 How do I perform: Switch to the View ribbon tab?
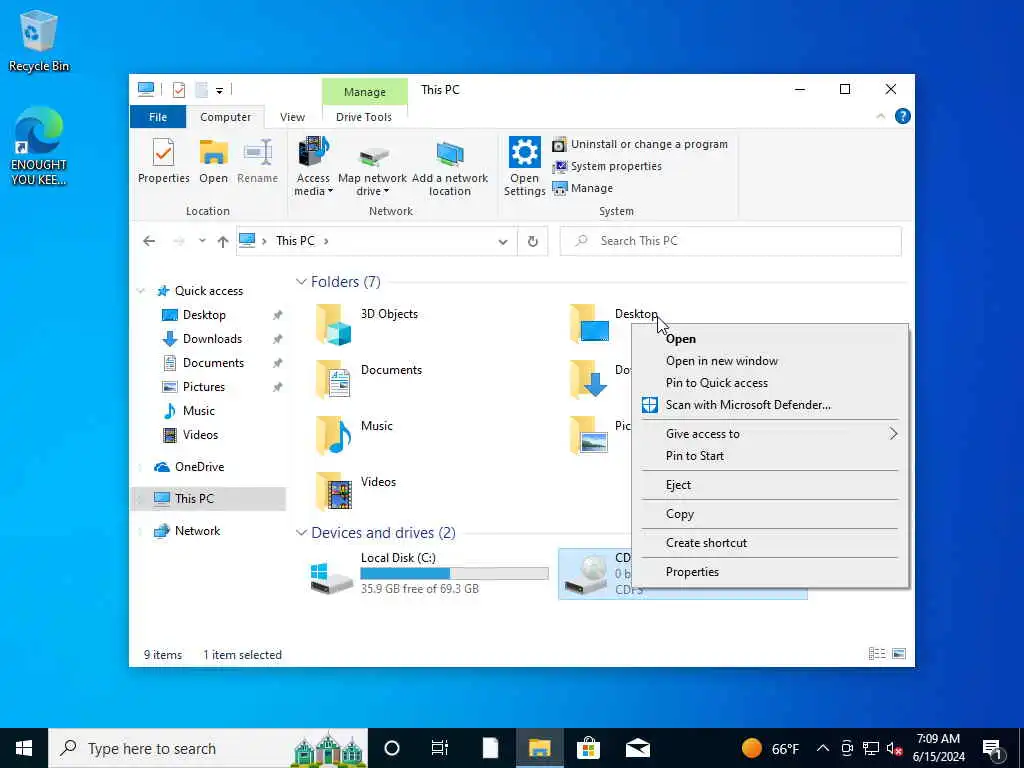coord(293,117)
